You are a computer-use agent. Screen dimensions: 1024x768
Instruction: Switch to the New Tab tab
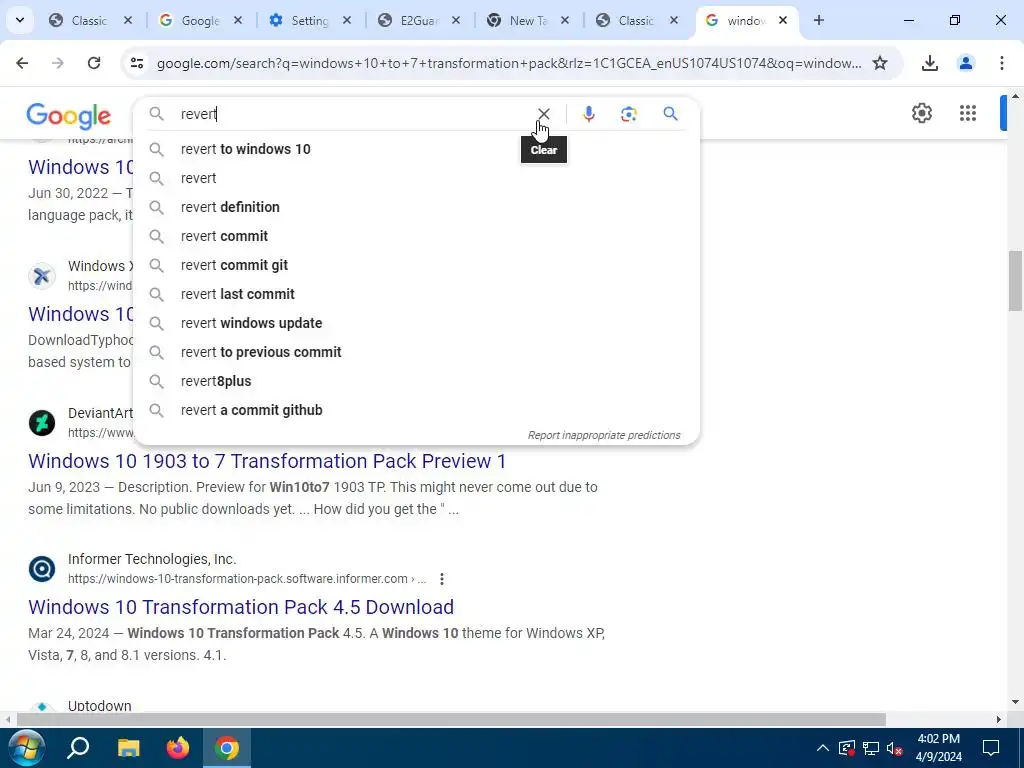point(528,20)
